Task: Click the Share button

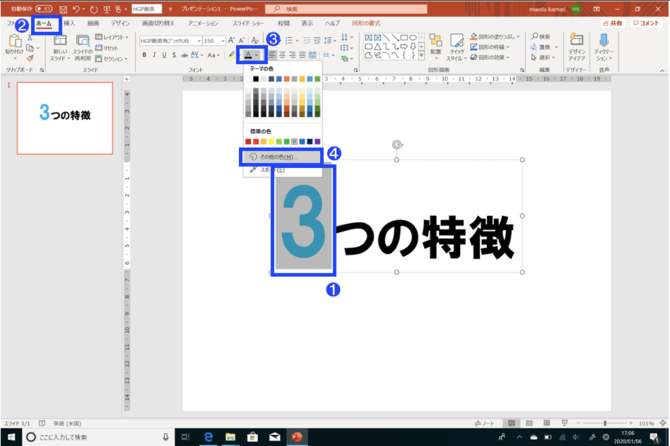Action: 613,23
